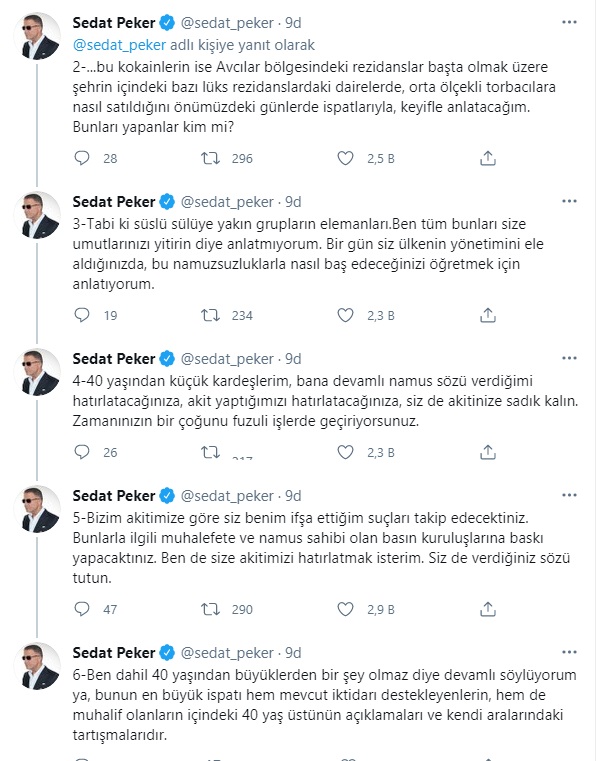Share the tweet about Avcılar bölgesindeki rezidanslar
Image resolution: width=603 pixels, height=761 pixels.
pos(487,158)
